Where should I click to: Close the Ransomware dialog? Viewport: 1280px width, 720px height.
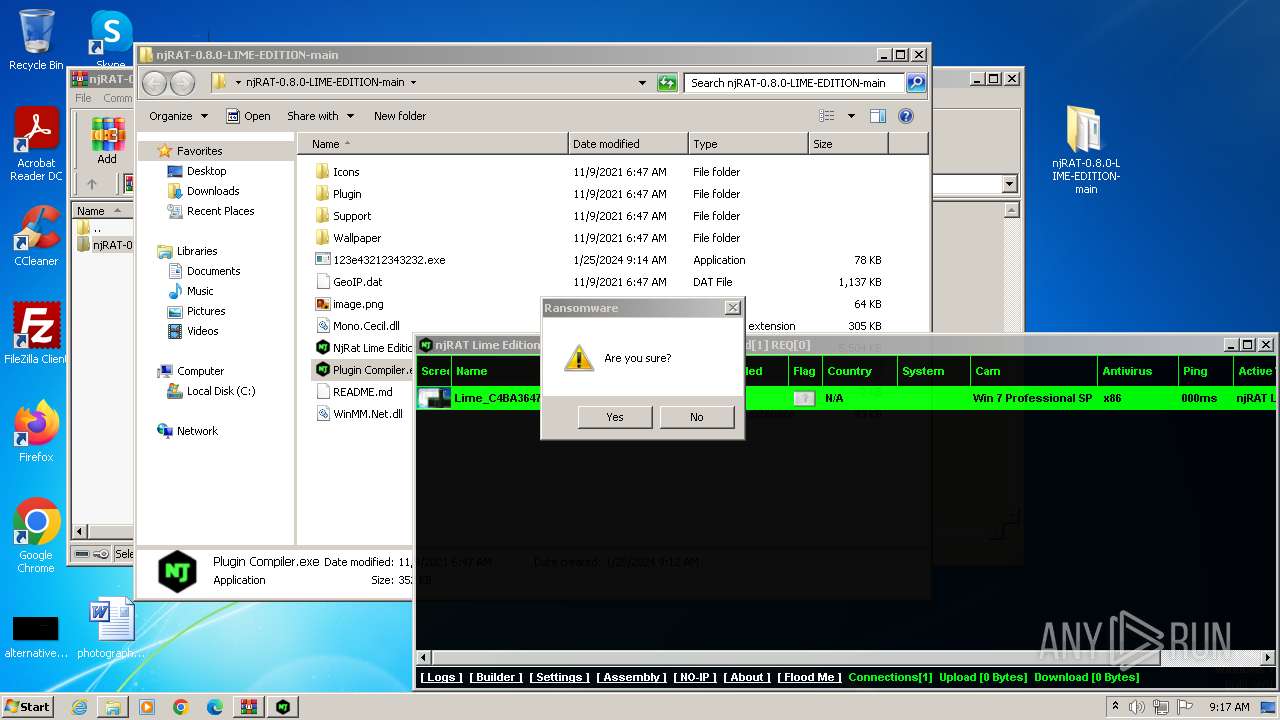tap(732, 308)
